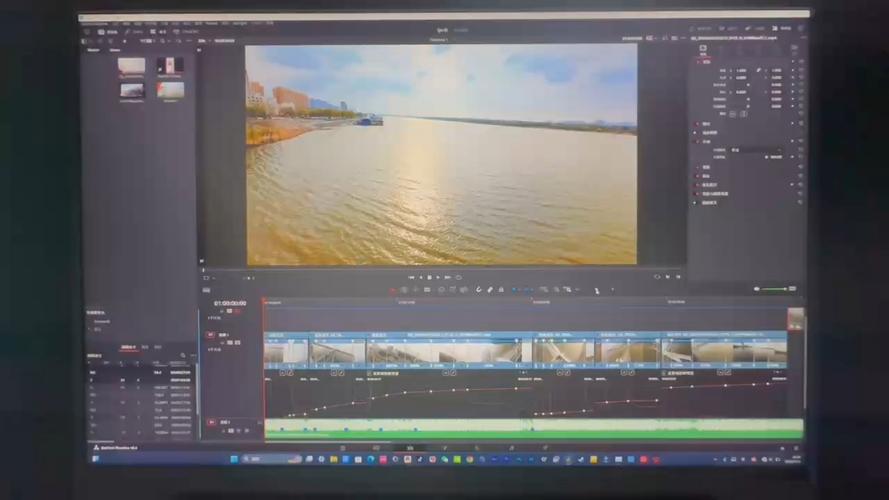Toggle the Linked Selection chain icon
Image resolution: width=889 pixels, height=500 pixels.
point(490,290)
